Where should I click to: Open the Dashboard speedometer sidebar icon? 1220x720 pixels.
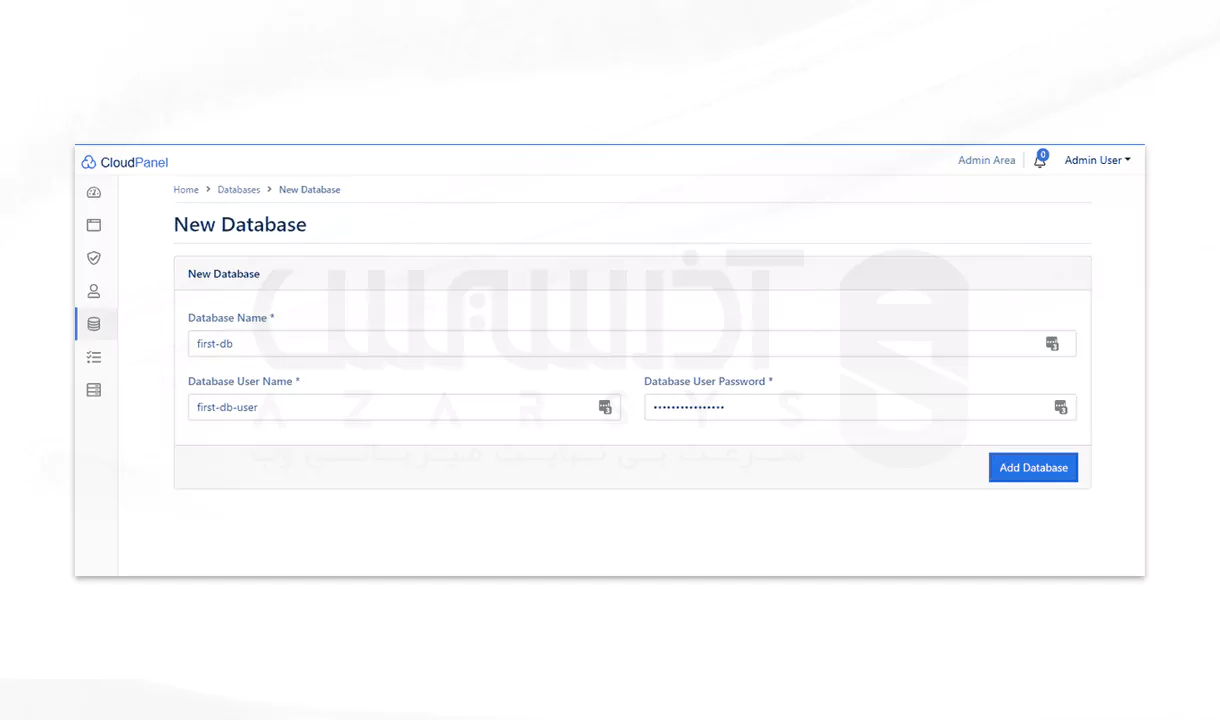click(94, 192)
